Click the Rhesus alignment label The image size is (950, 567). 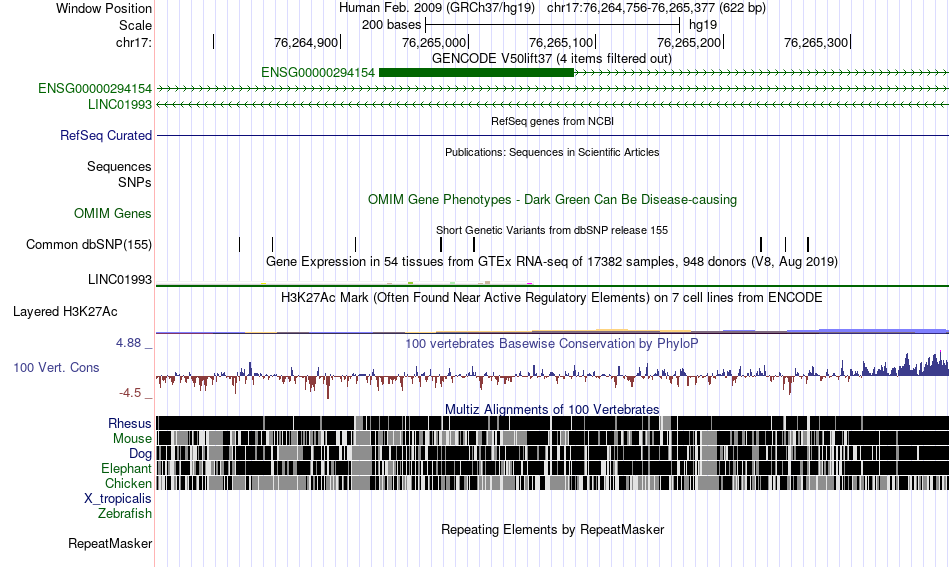point(130,423)
